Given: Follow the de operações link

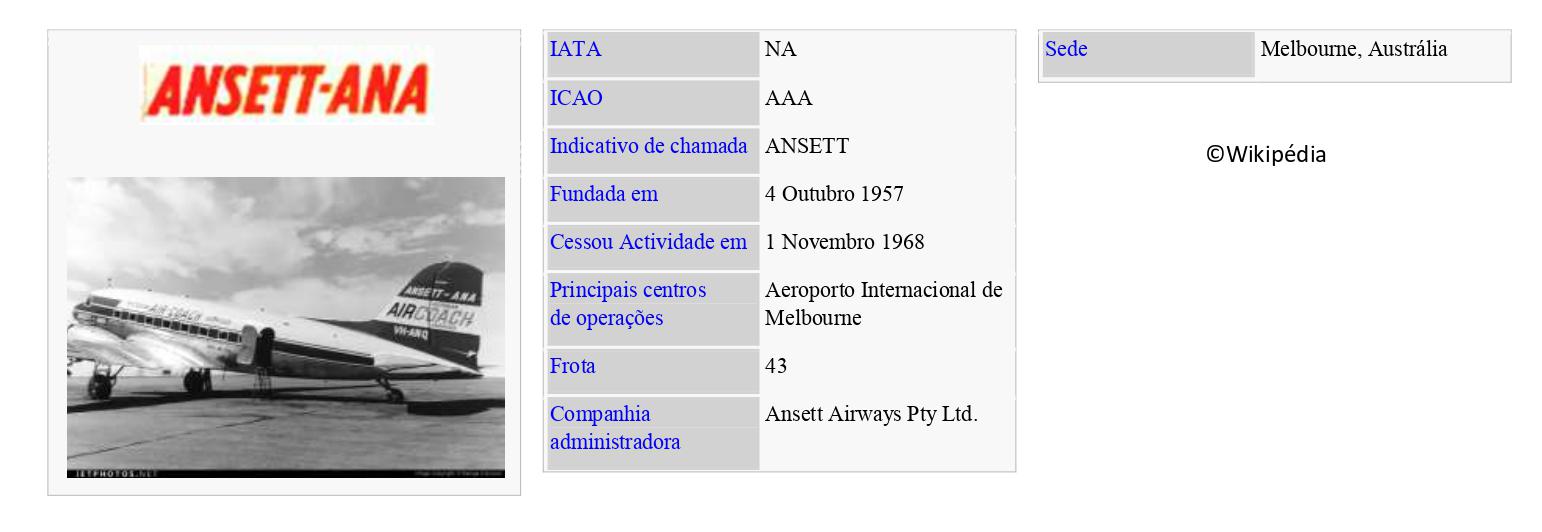Looking at the screenshot, I should coord(606,318).
